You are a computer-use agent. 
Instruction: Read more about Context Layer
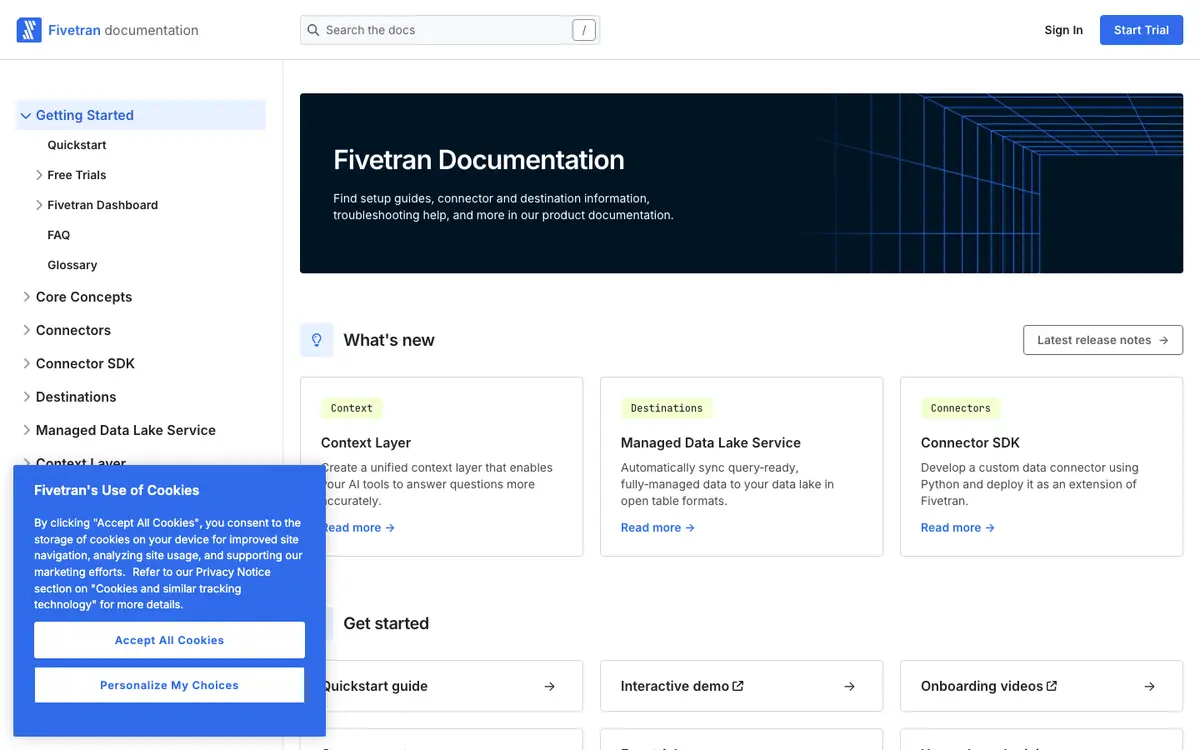coord(358,528)
